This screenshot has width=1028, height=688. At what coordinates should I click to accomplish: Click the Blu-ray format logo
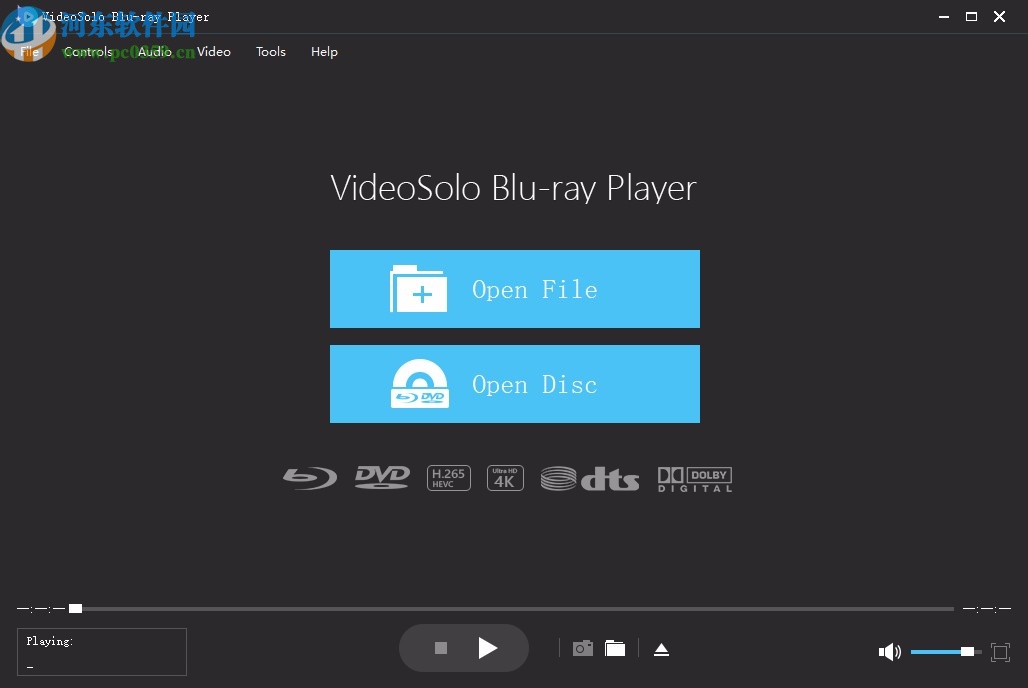pos(309,477)
